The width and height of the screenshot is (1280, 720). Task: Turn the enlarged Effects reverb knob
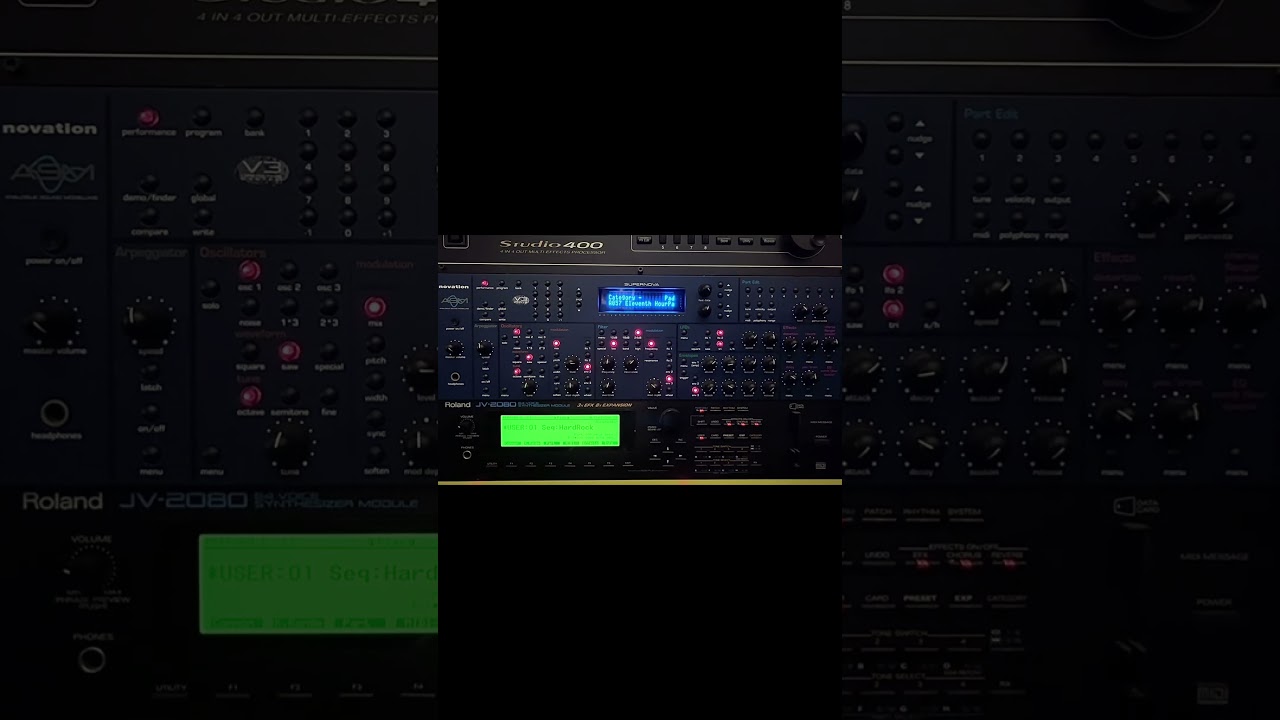(x=1179, y=309)
